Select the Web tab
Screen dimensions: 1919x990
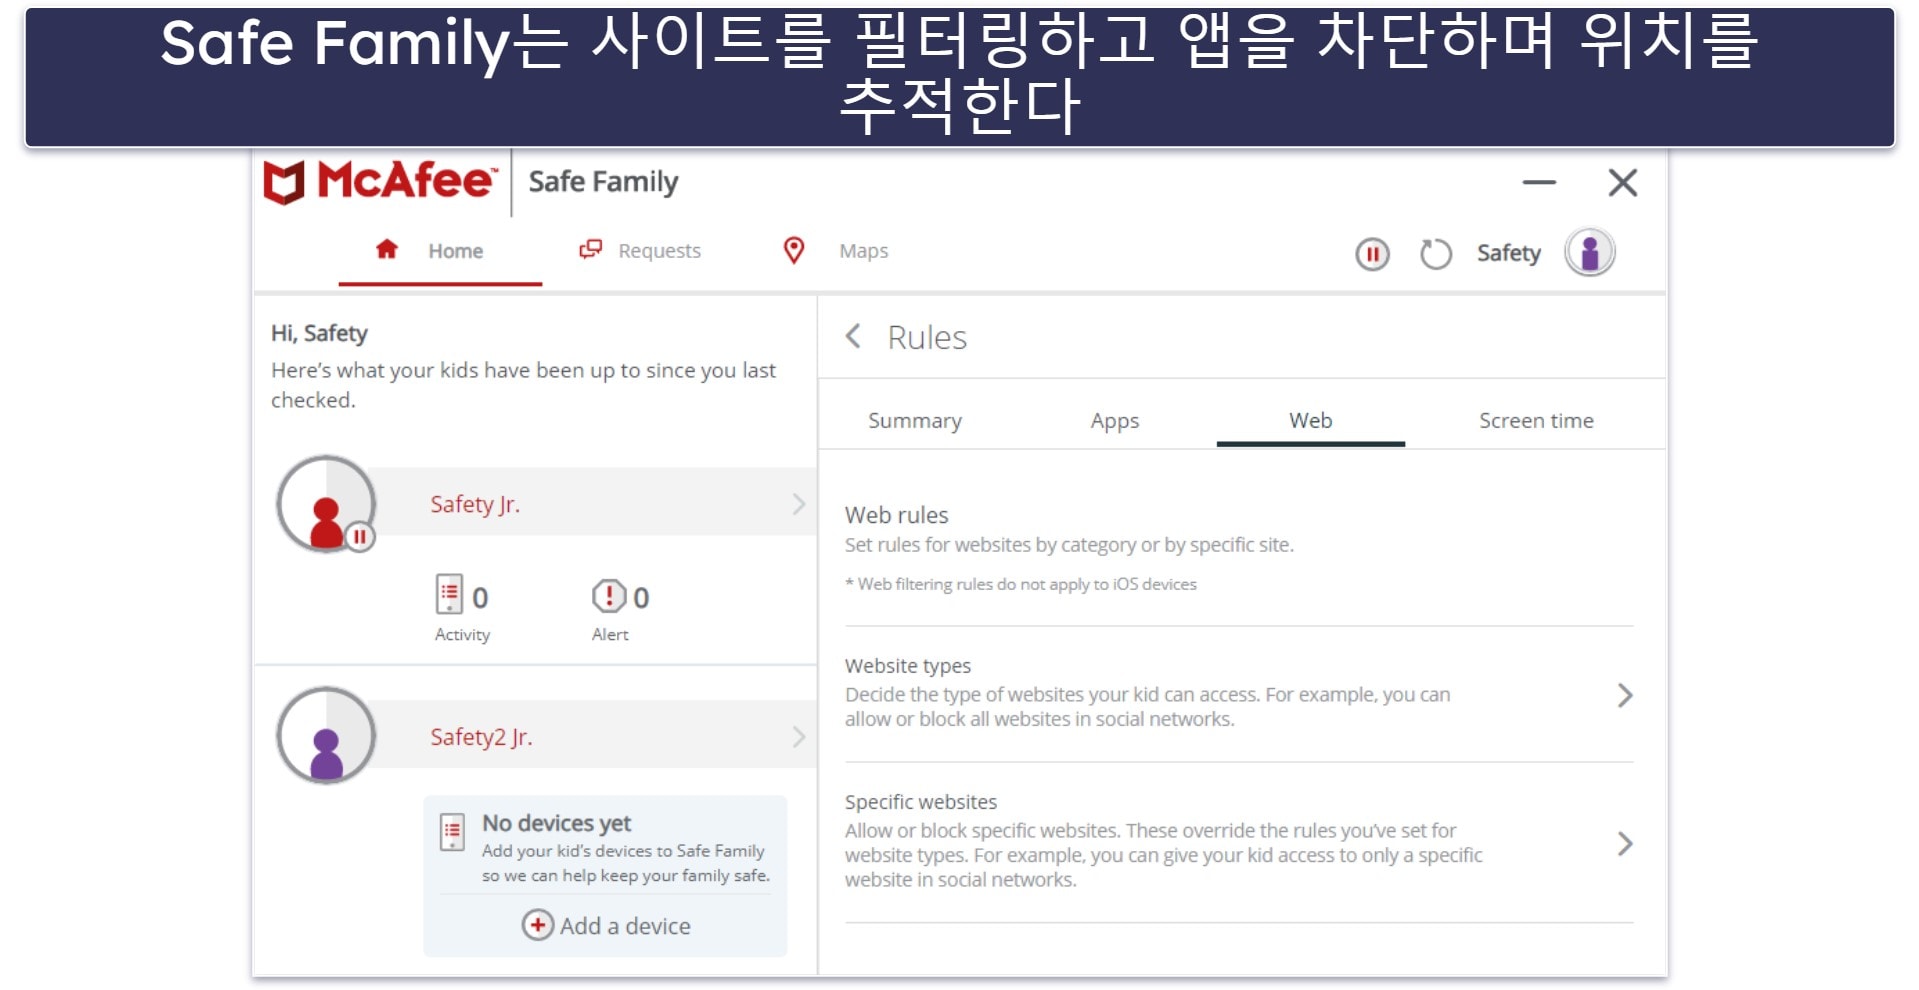(1310, 421)
